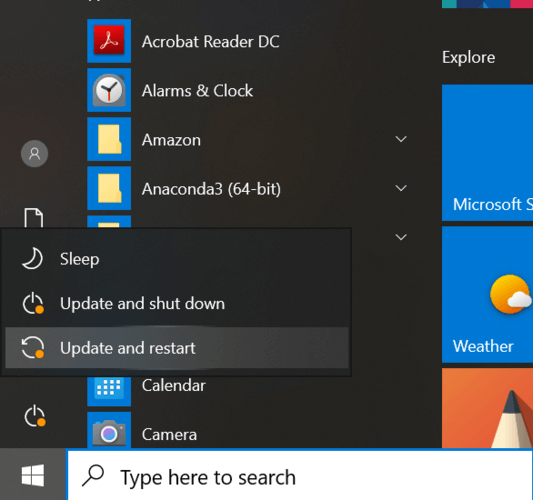Viewport: 533px width, 500px height.
Task: Click the Explore group heading
Action: (x=468, y=57)
